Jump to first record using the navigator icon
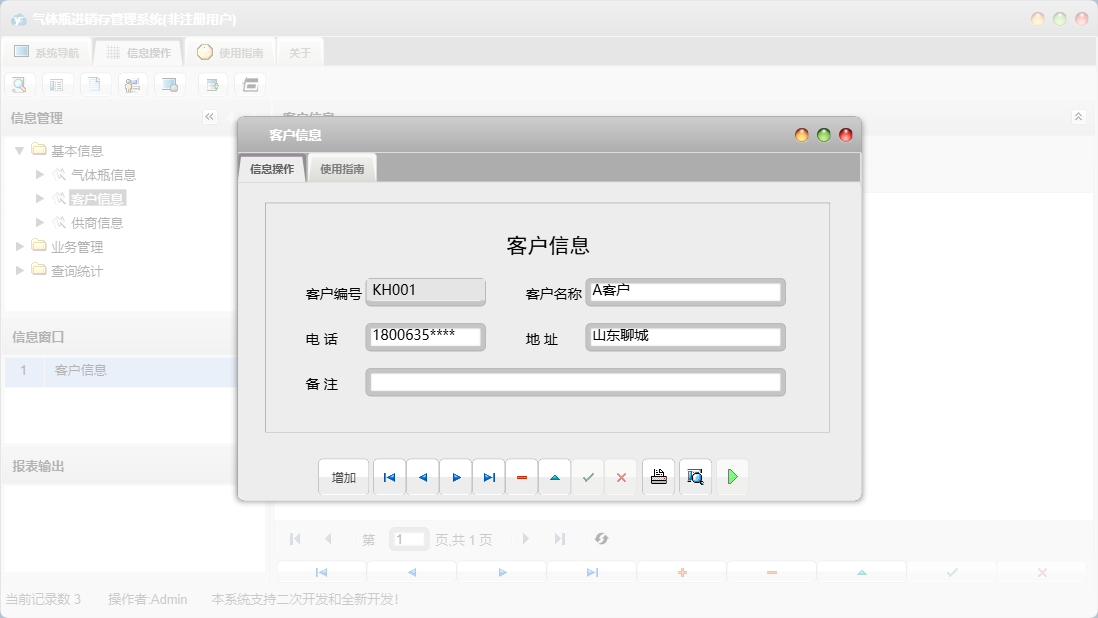Image resolution: width=1098 pixels, height=618 pixels. pyautogui.click(x=389, y=477)
